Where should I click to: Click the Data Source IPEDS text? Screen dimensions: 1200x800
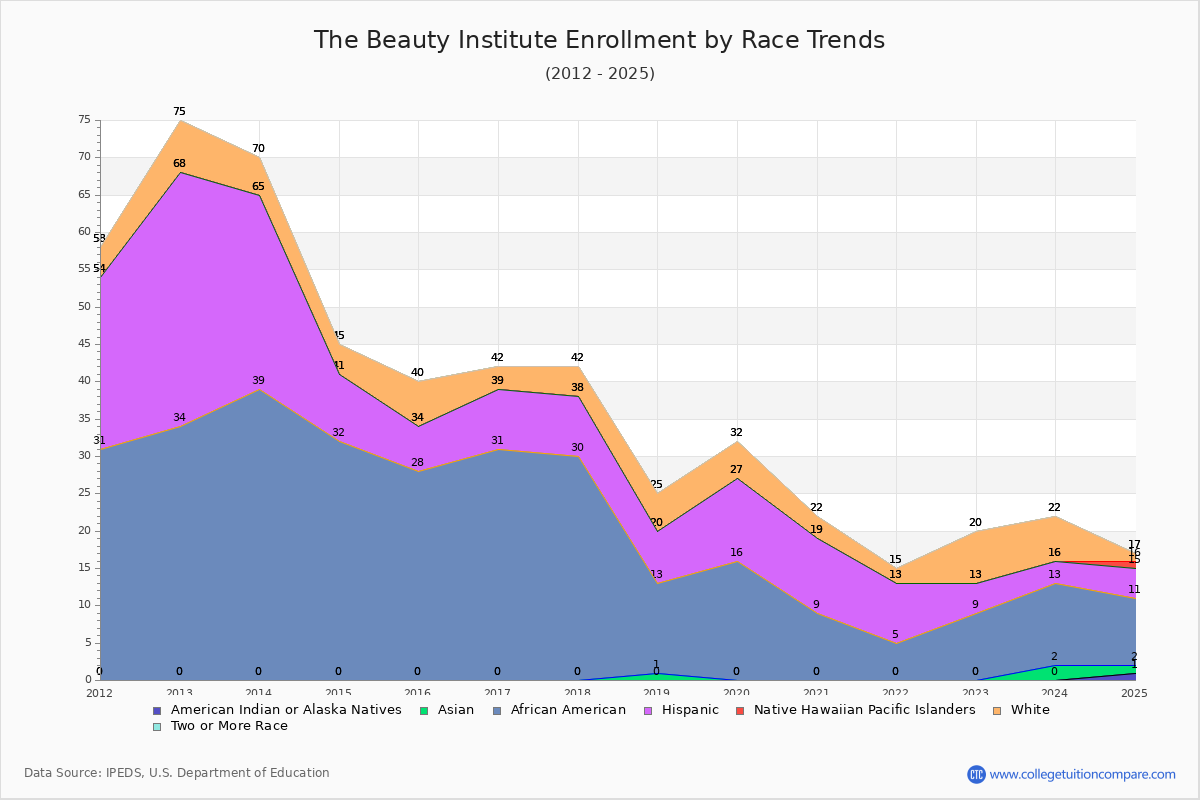point(177,773)
